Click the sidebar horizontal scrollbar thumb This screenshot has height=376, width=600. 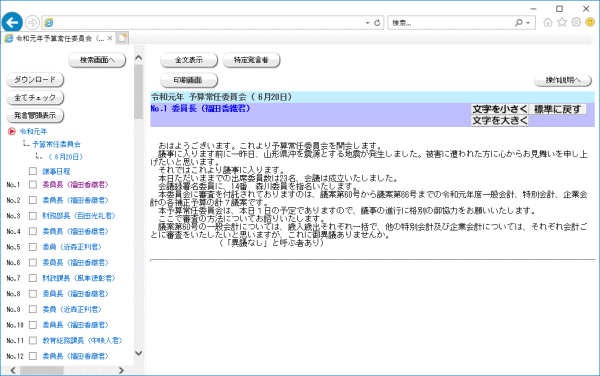pos(42,370)
